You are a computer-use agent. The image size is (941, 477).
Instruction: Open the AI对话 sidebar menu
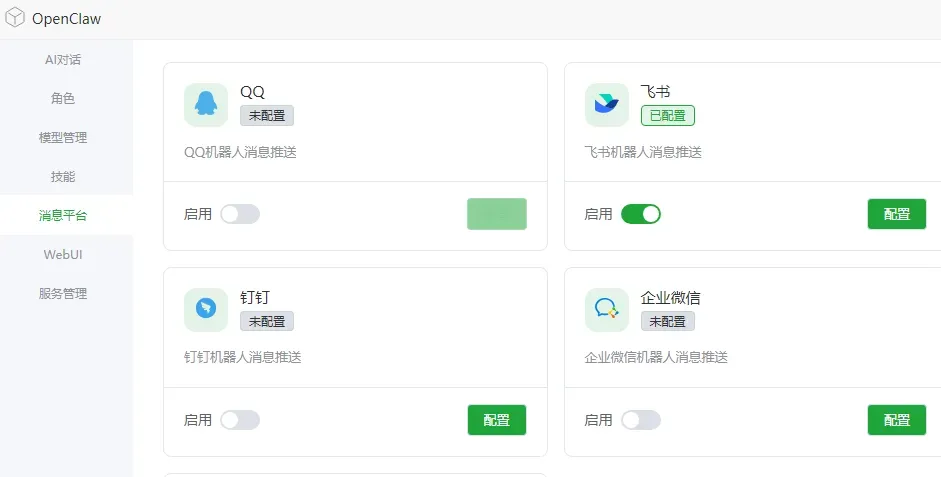point(63,59)
